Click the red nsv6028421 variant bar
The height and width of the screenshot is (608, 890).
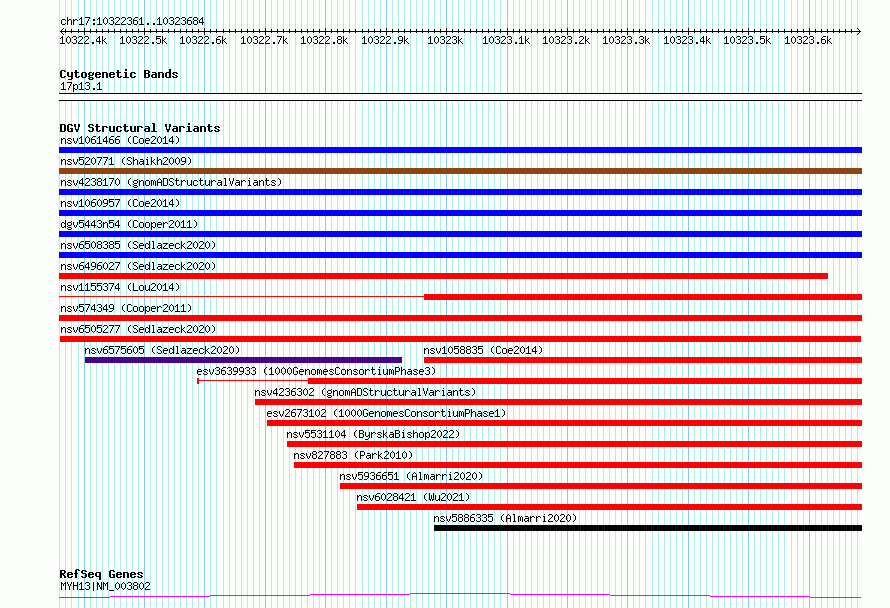point(610,507)
